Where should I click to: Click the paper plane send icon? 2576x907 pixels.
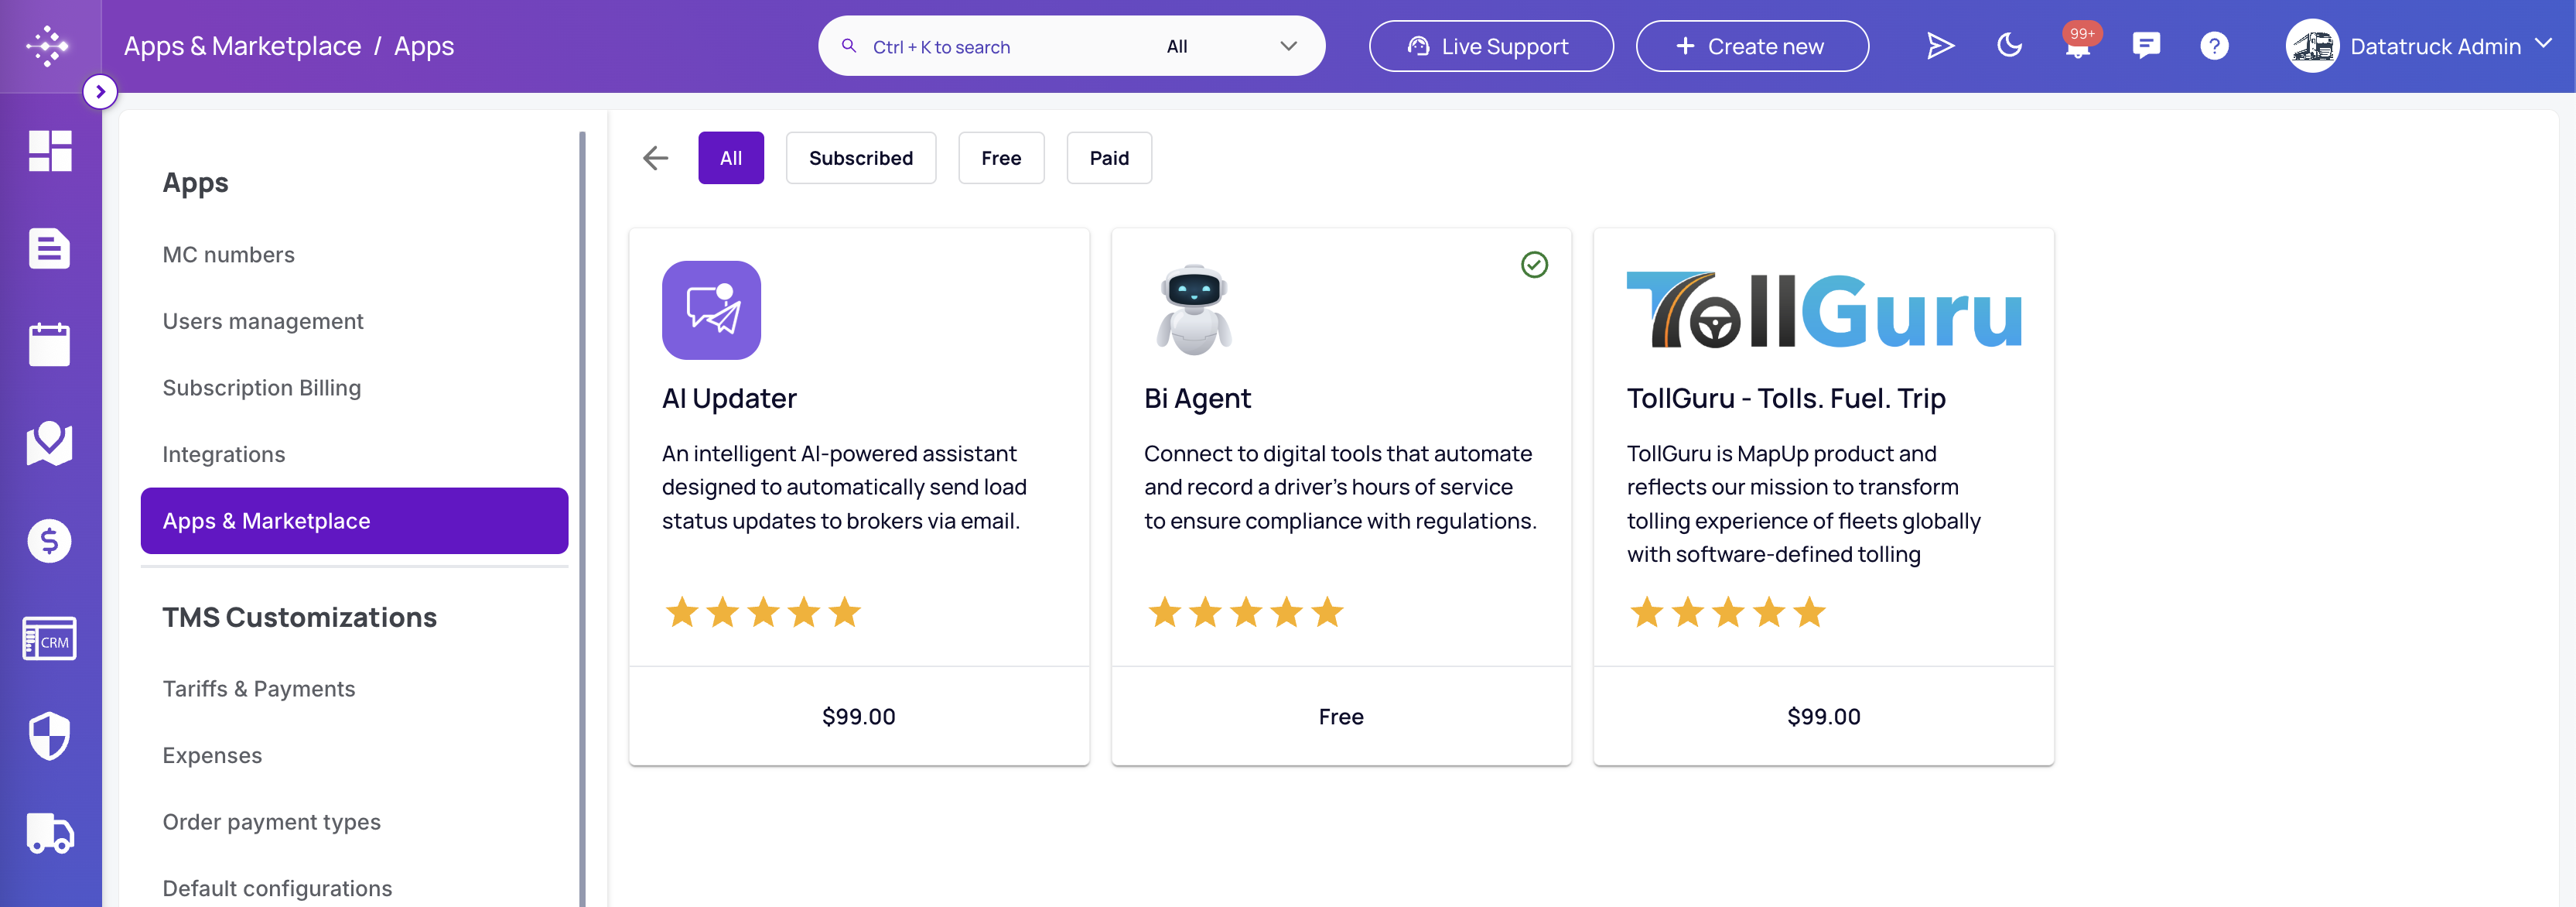[x=1940, y=46]
